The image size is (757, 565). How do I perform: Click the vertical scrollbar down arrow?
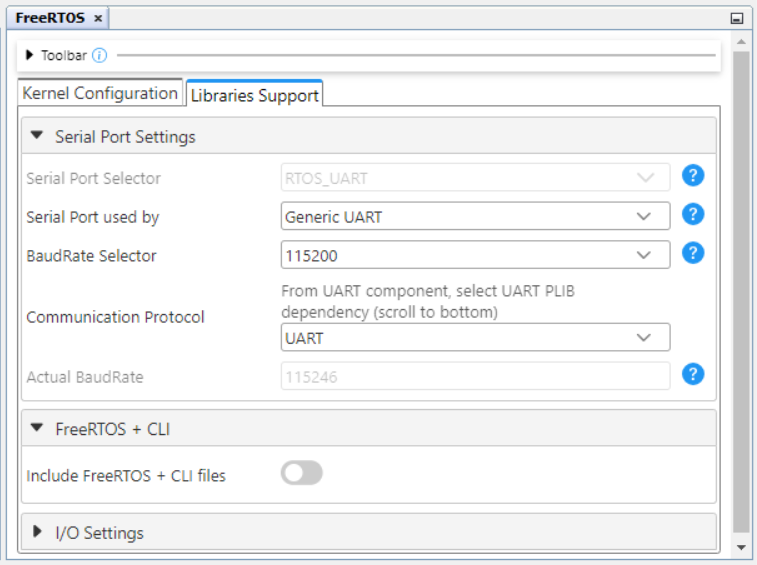(741, 547)
